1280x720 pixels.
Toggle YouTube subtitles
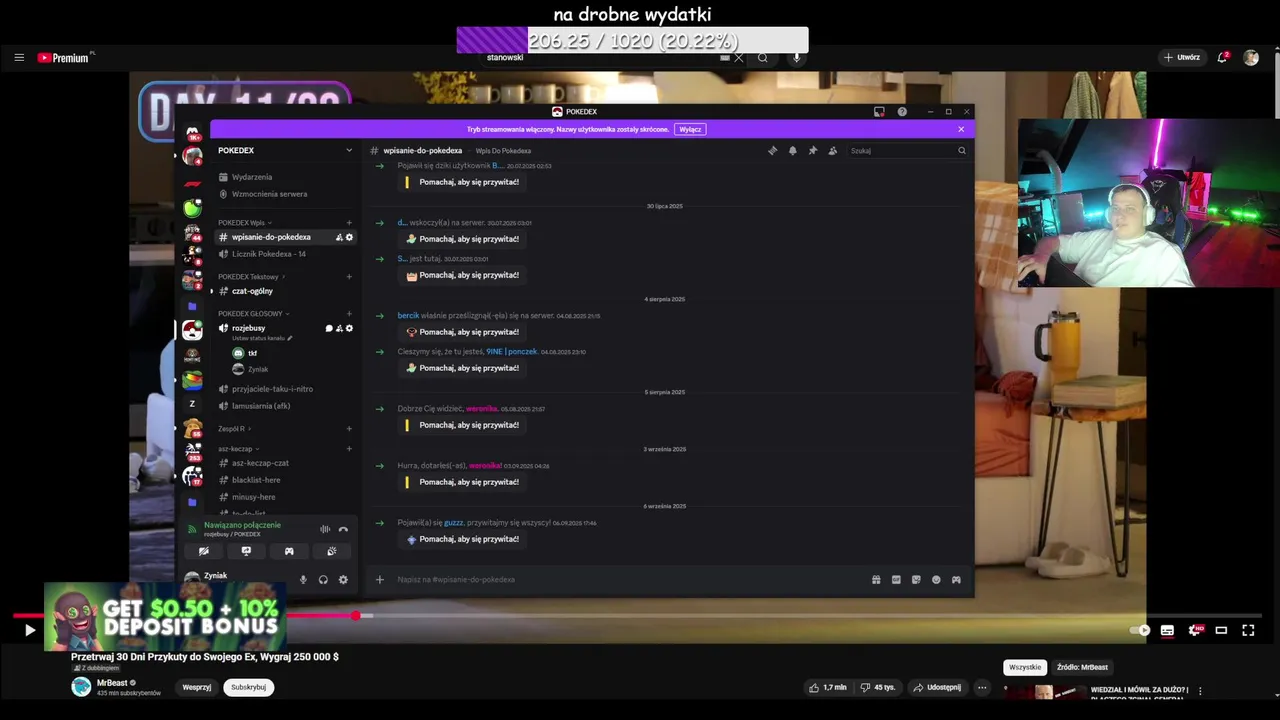point(1167,630)
